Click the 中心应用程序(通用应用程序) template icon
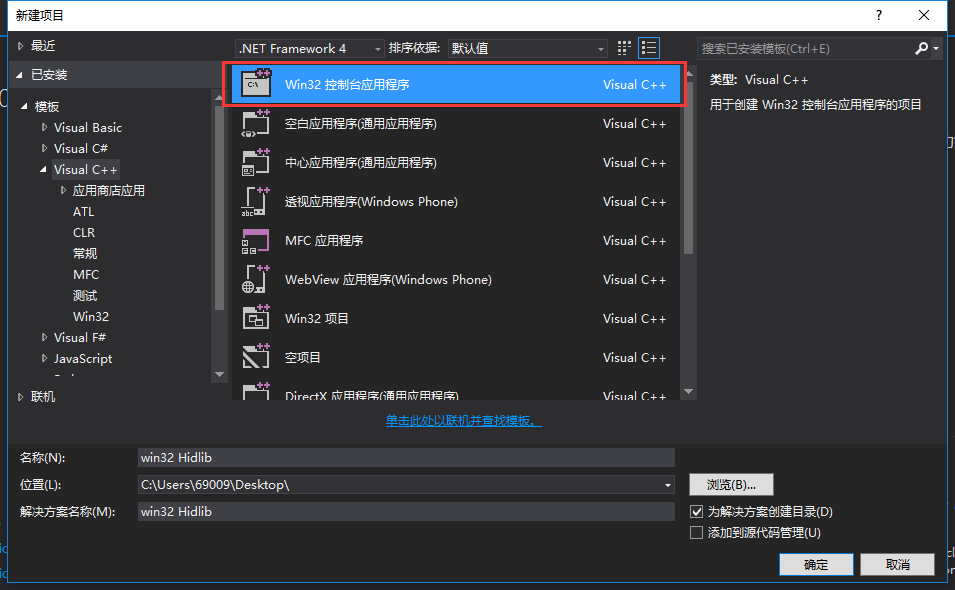This screenshot has width=955, height=590. [x=256, y=163]
